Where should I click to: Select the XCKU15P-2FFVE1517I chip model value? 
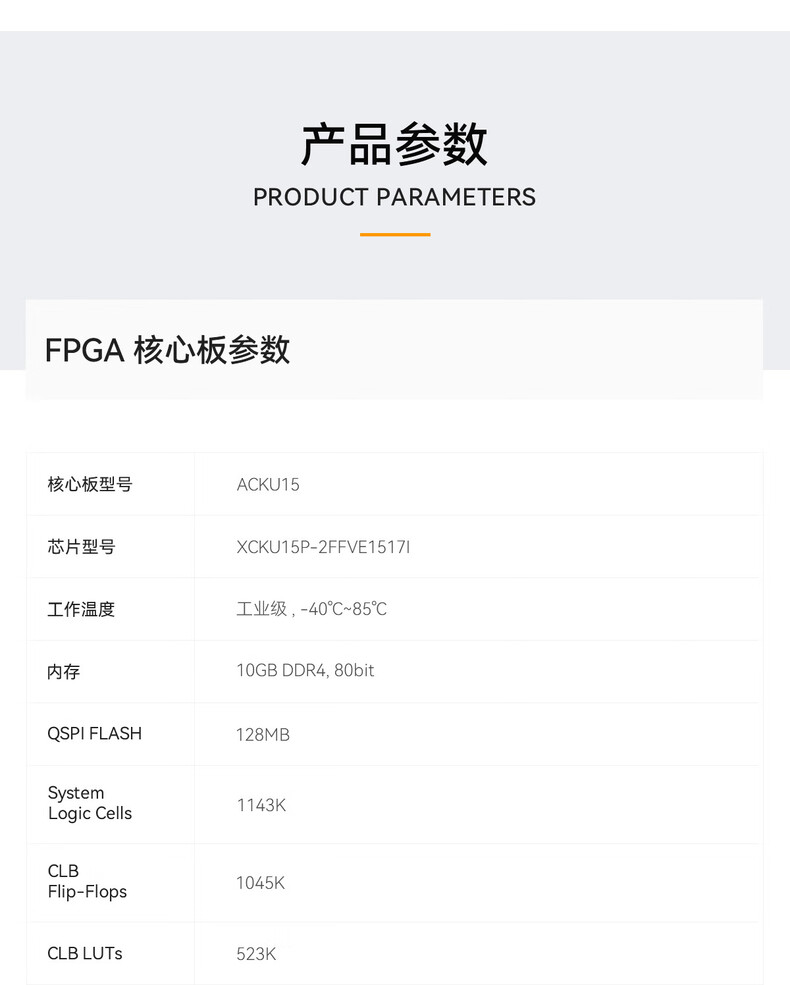point(323,547)
